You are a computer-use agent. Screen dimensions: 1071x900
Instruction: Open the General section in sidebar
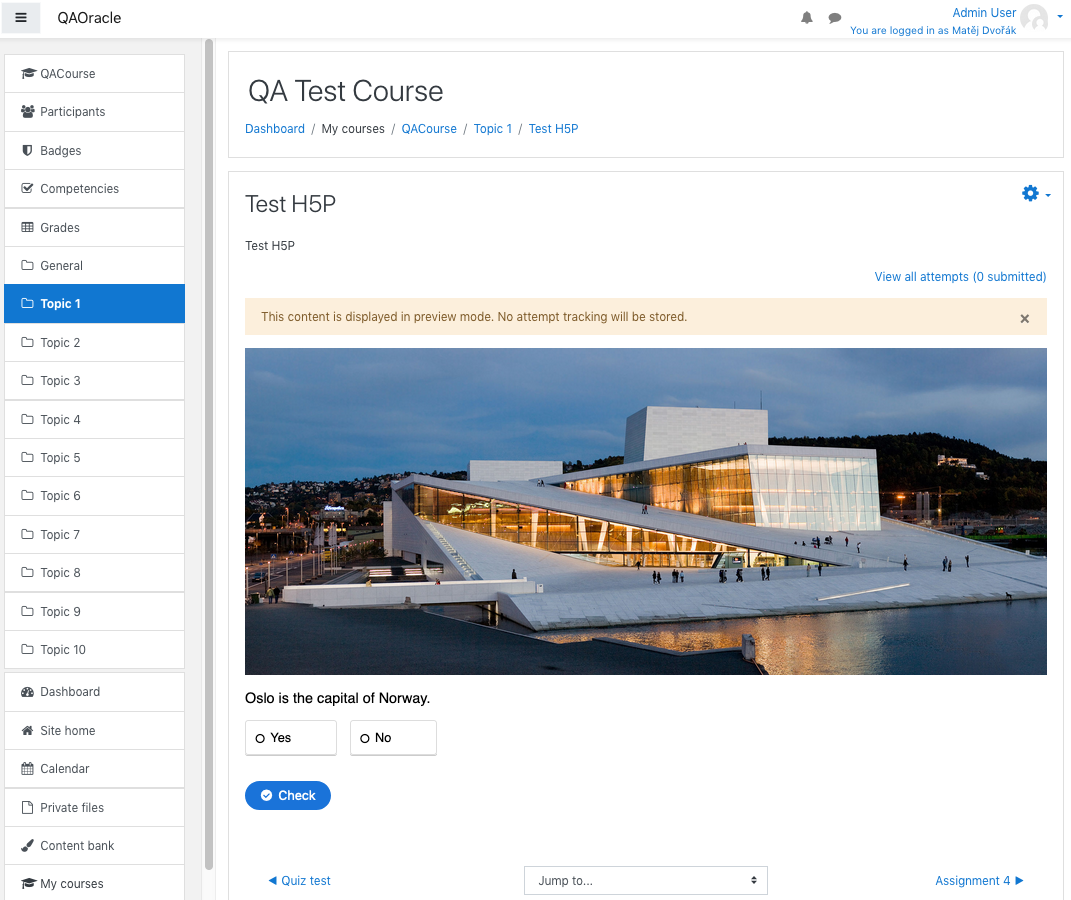(x=94, y=266)
